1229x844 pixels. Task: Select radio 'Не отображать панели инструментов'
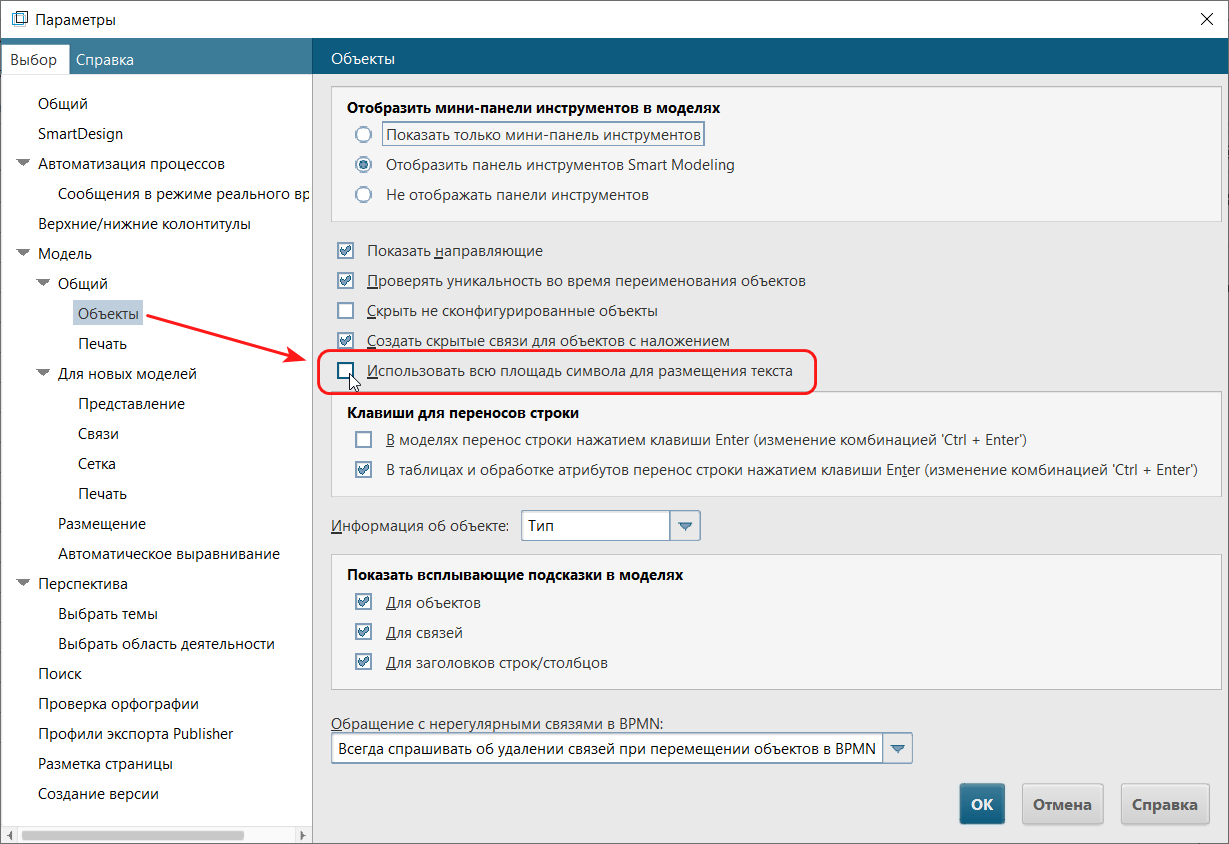pos(364,194)
